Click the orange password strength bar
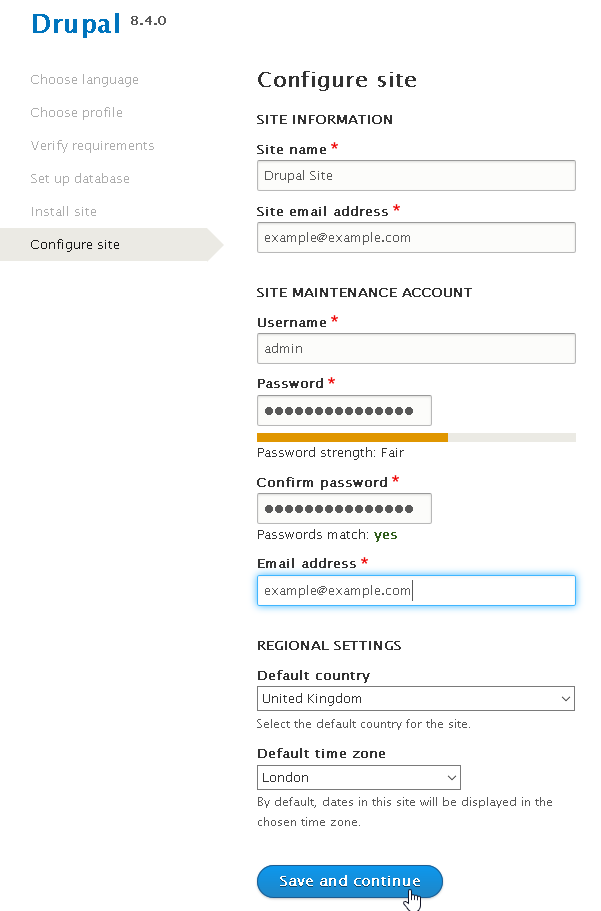The width and height of the screenshot is (601, 911). click(x=352, y=437)
